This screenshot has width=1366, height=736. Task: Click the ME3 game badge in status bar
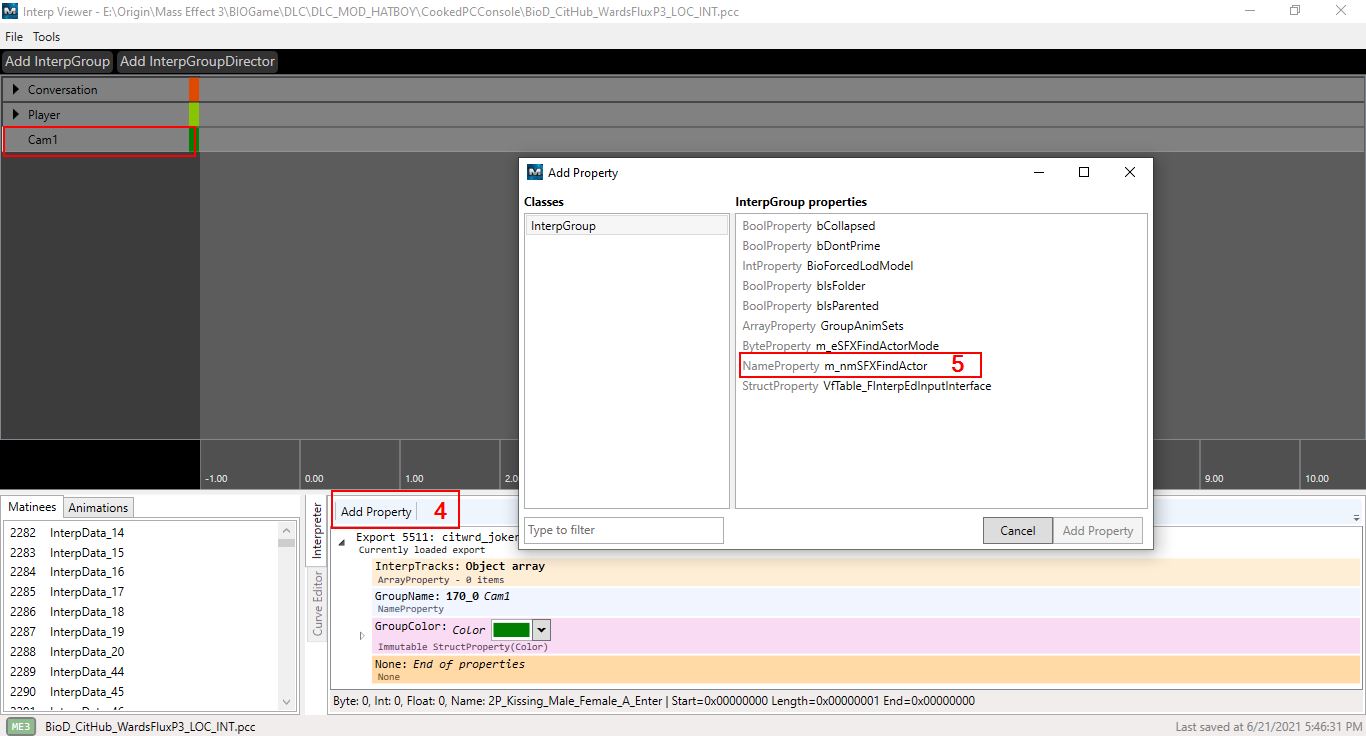point(22,726)
